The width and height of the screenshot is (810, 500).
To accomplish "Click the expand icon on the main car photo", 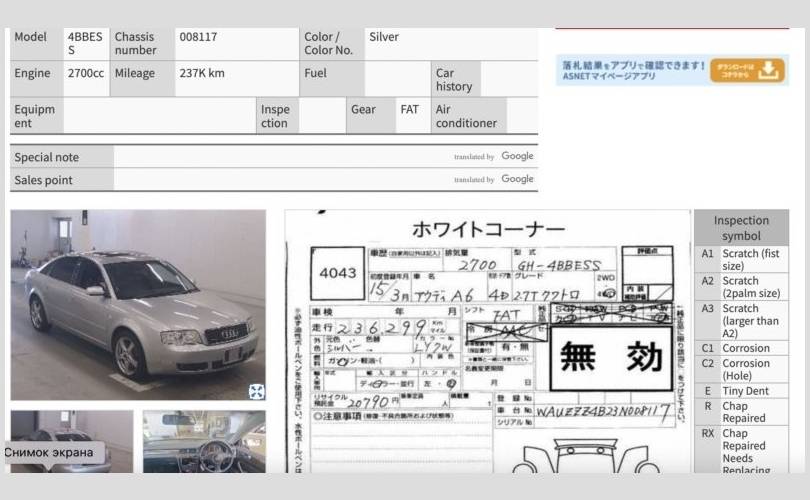I will [x=256, y=391].
